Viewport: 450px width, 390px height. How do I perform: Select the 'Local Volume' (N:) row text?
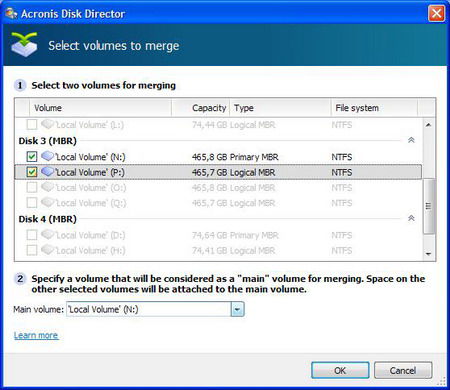90,157
